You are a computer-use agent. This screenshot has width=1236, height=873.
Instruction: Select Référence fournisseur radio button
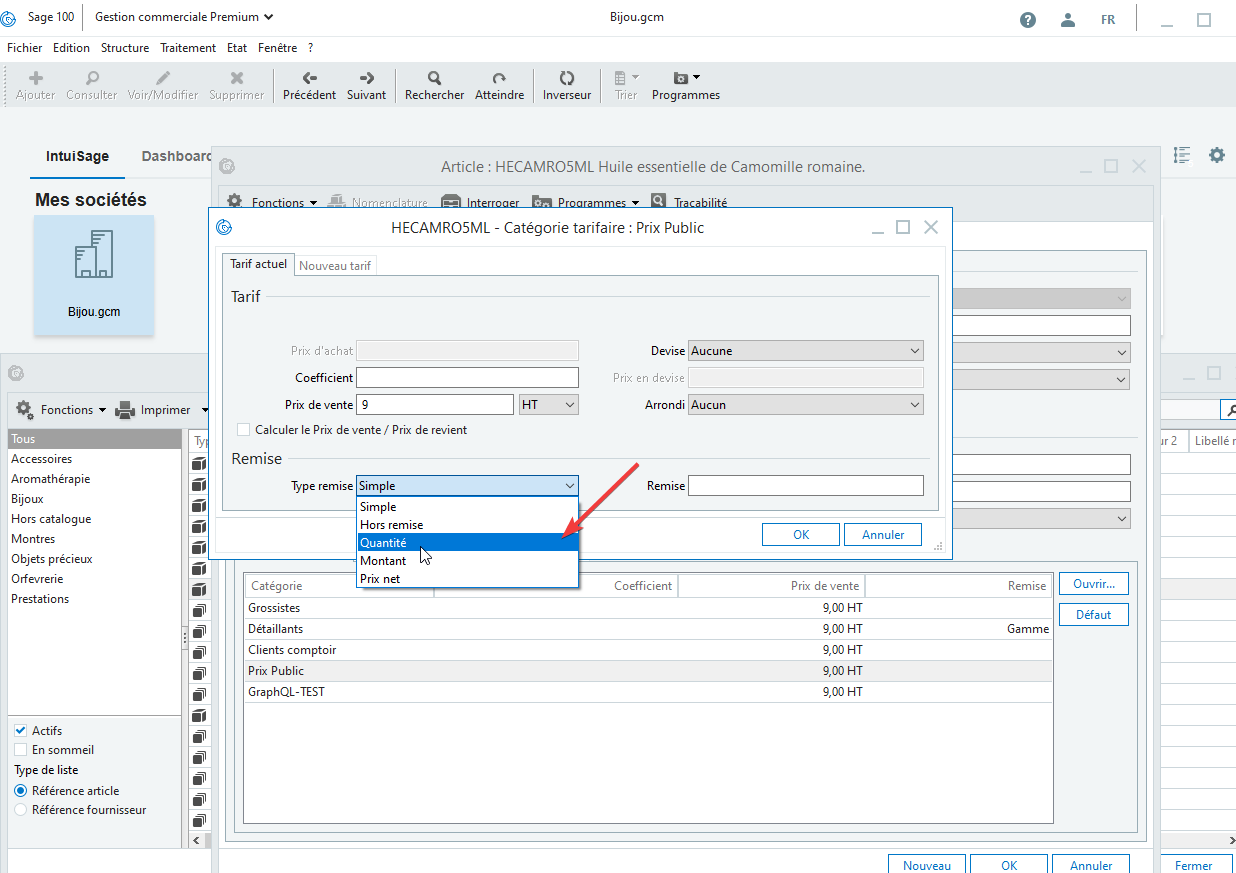tap(20, 810)
